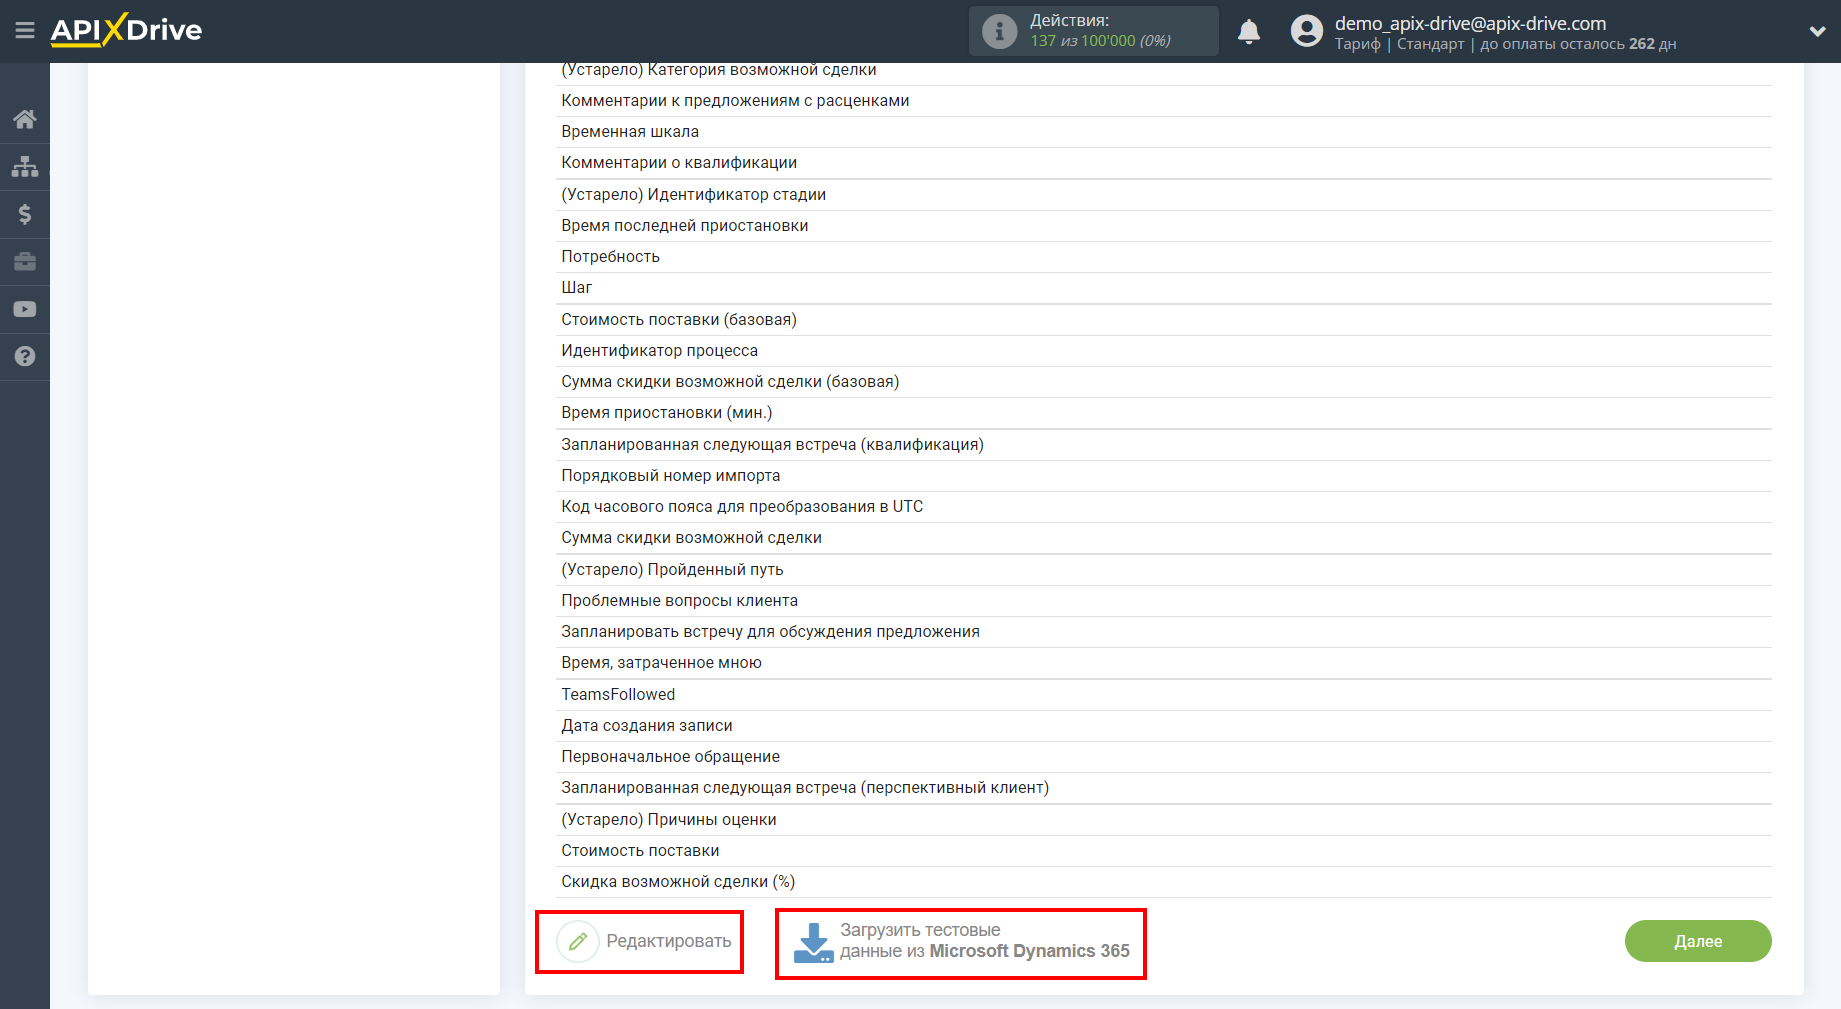This screenshot has width=1841, height=1009.
Task: Select row Стоимость поставки (базовая)
Action: coord(1164,320)
